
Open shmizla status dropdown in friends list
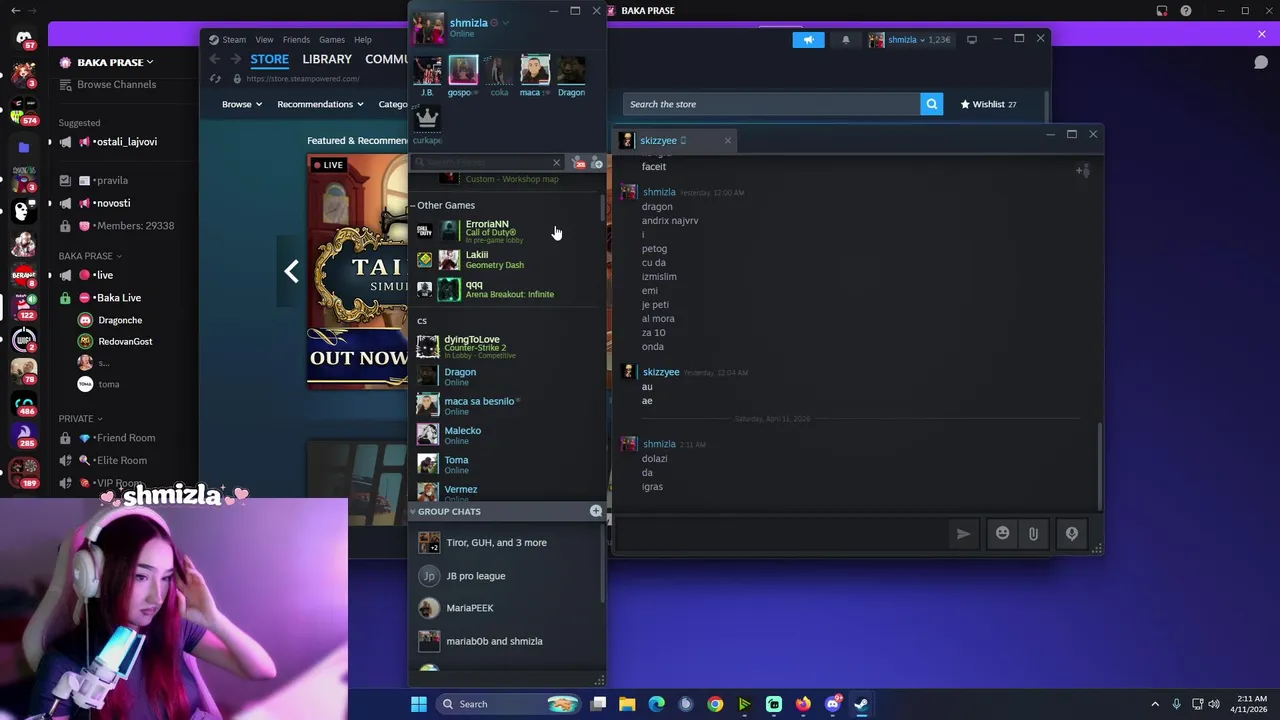[x=505, y=23]
